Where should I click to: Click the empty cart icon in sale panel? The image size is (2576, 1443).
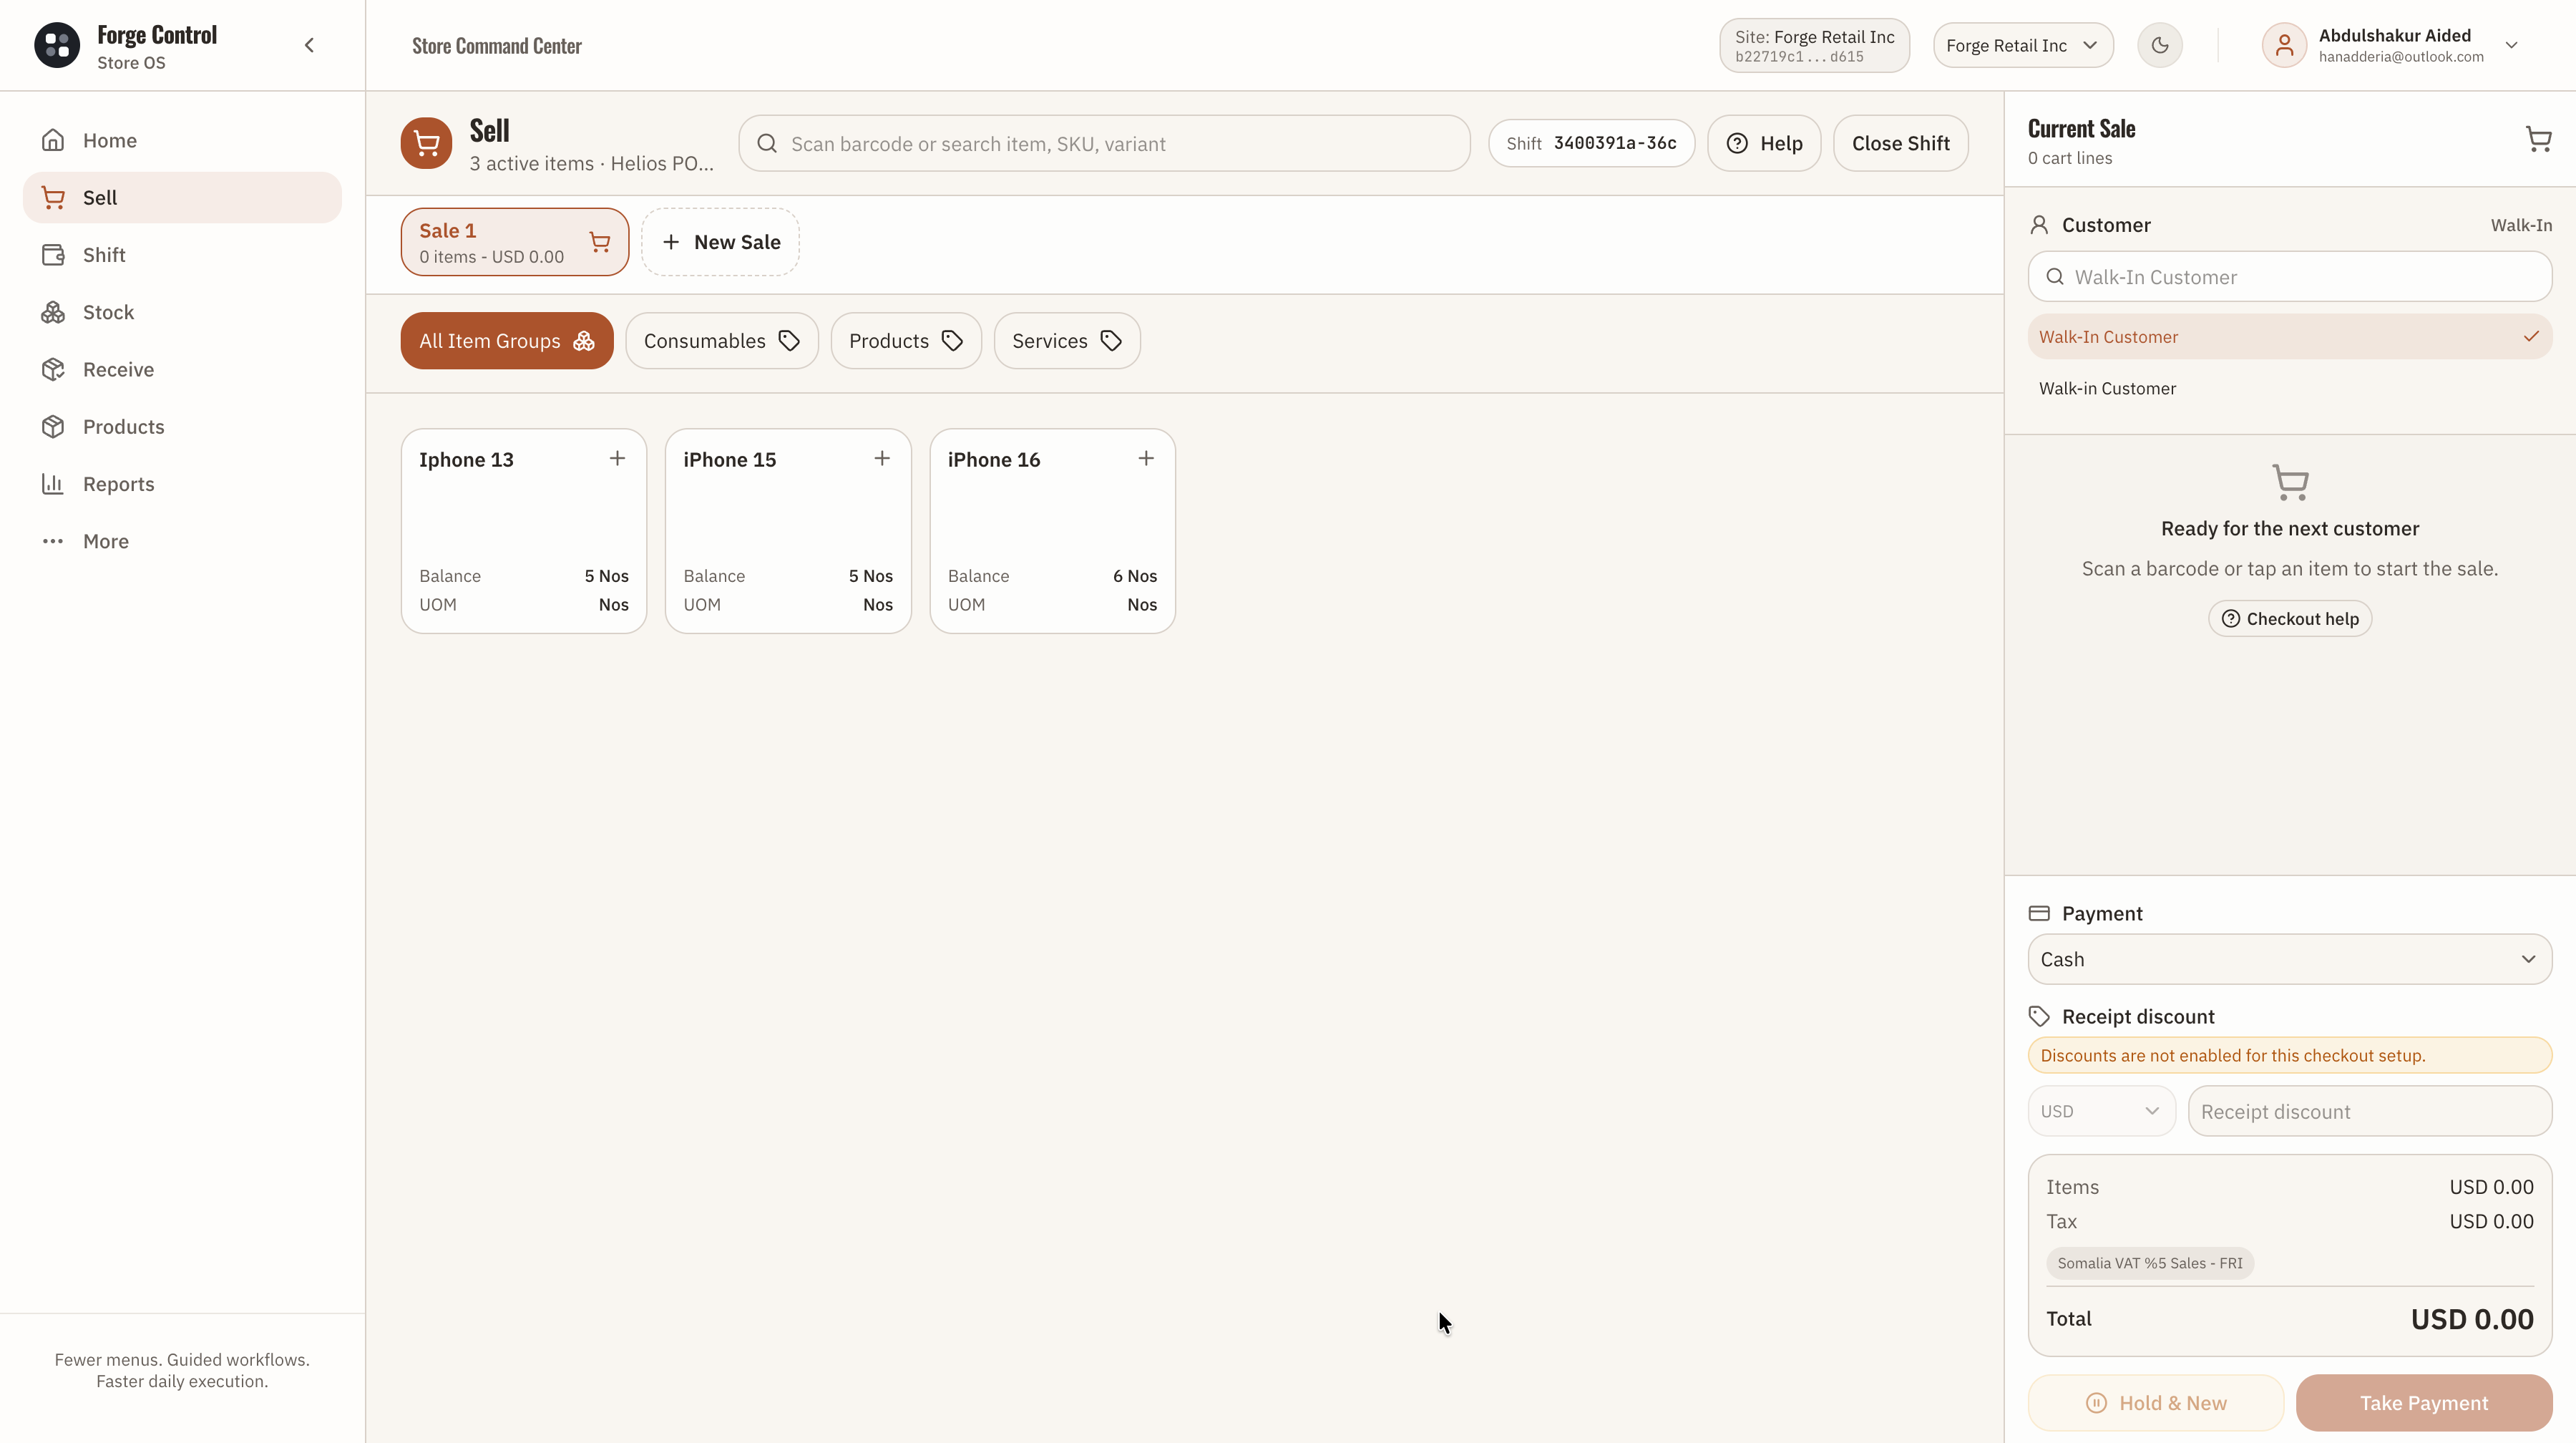coord(2290,482)
